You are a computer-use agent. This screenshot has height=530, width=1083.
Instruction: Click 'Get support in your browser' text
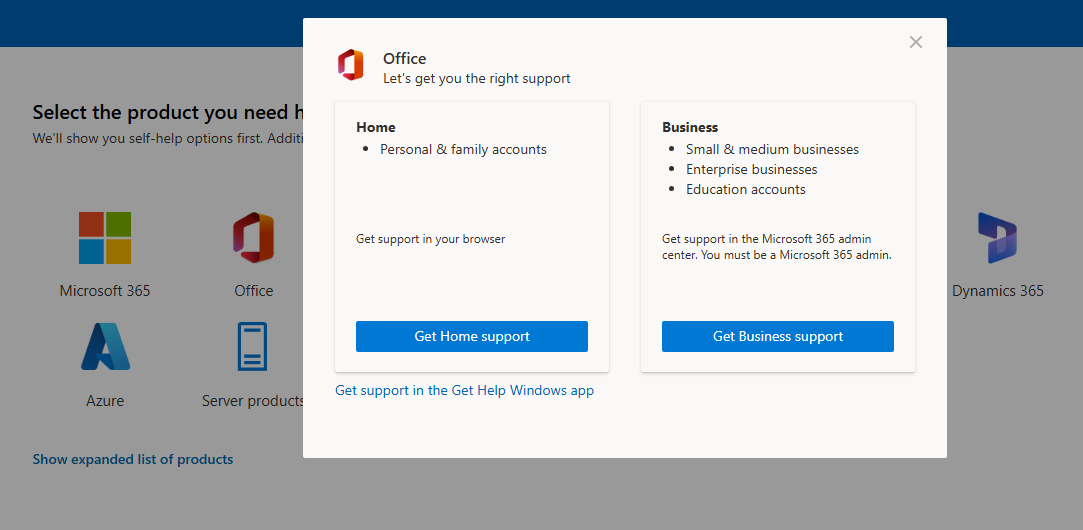click(x=430, y=239)
